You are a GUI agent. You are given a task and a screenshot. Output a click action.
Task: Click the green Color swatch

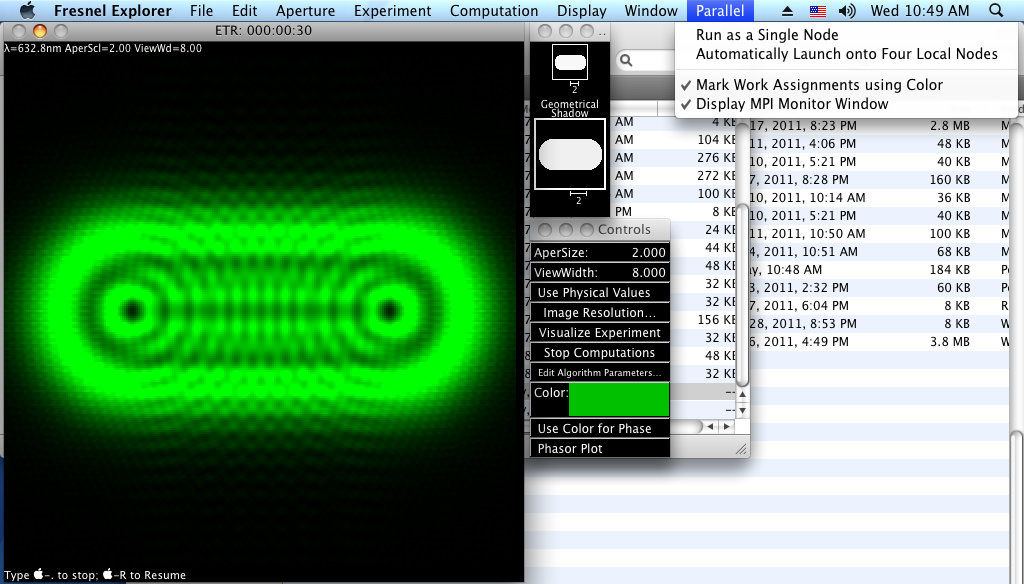pyautogui.click(x=620, y=399)
